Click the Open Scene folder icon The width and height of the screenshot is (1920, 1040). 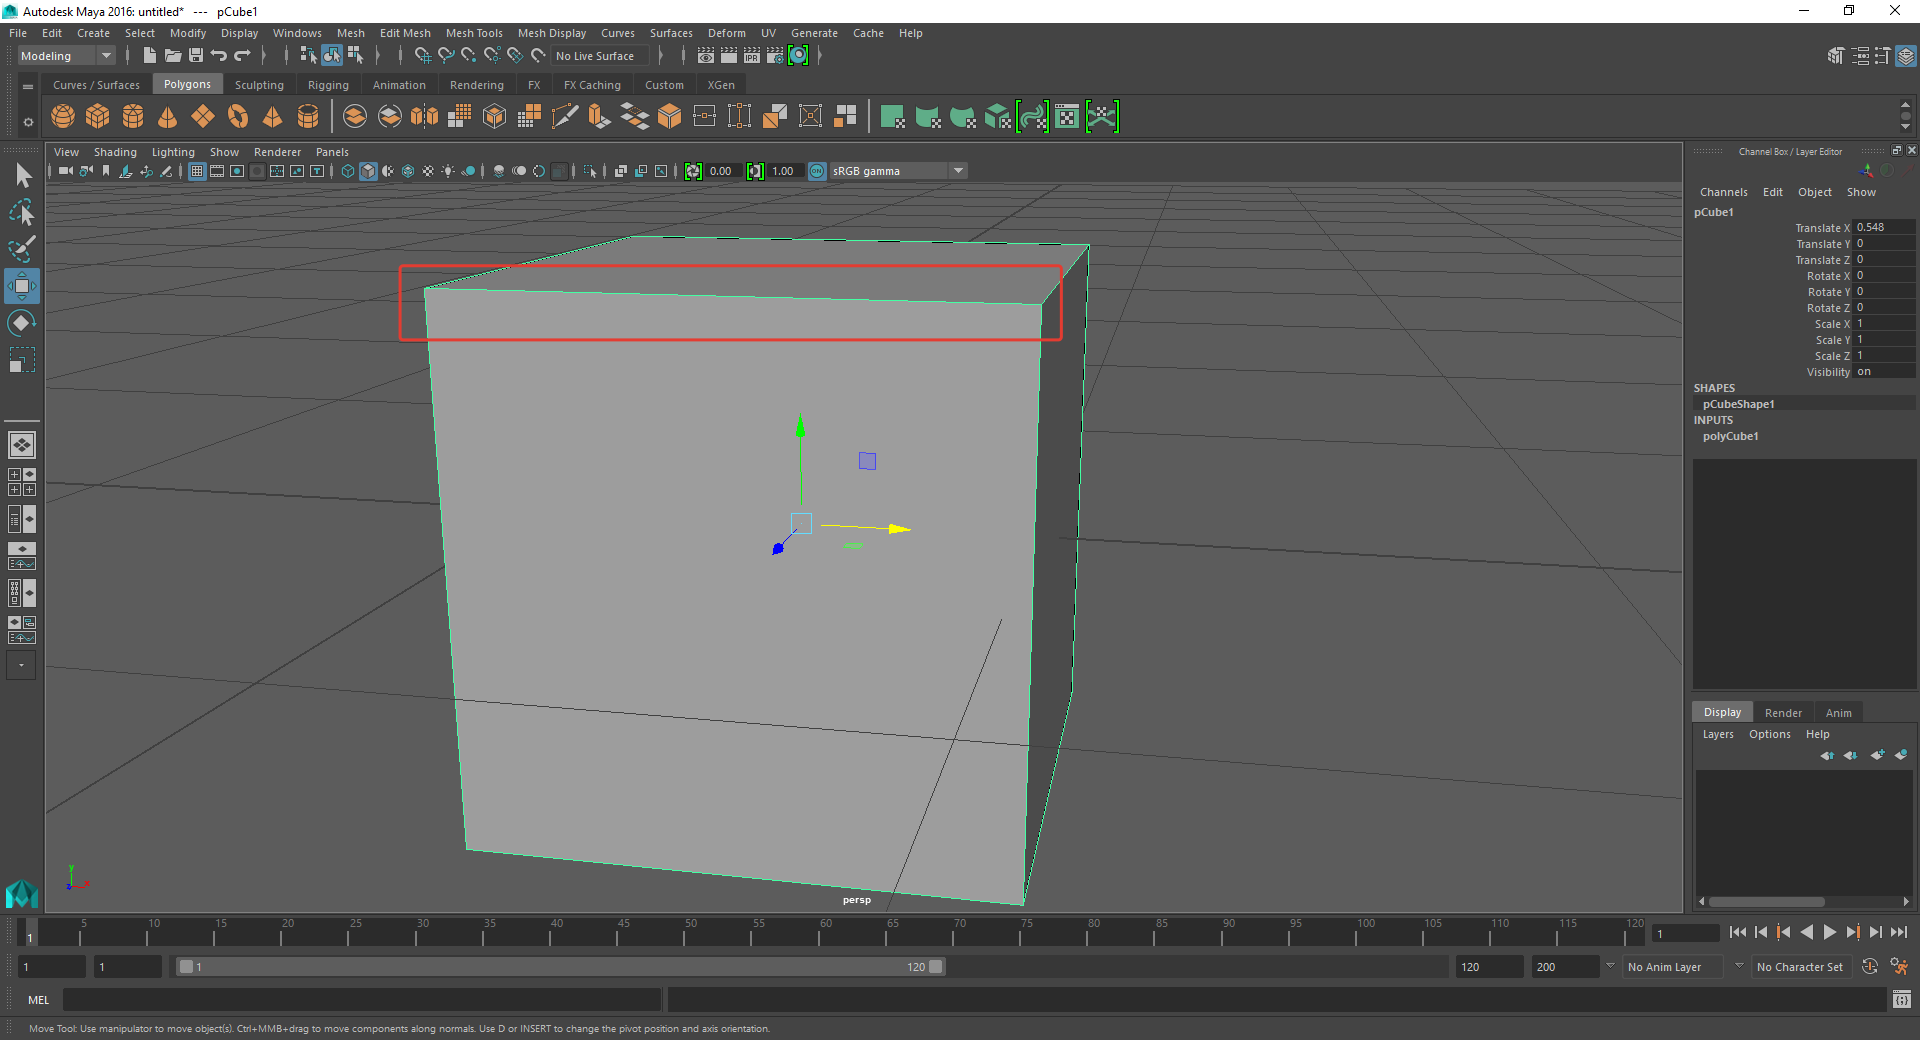pyautogui.click(x=173, y=56)
